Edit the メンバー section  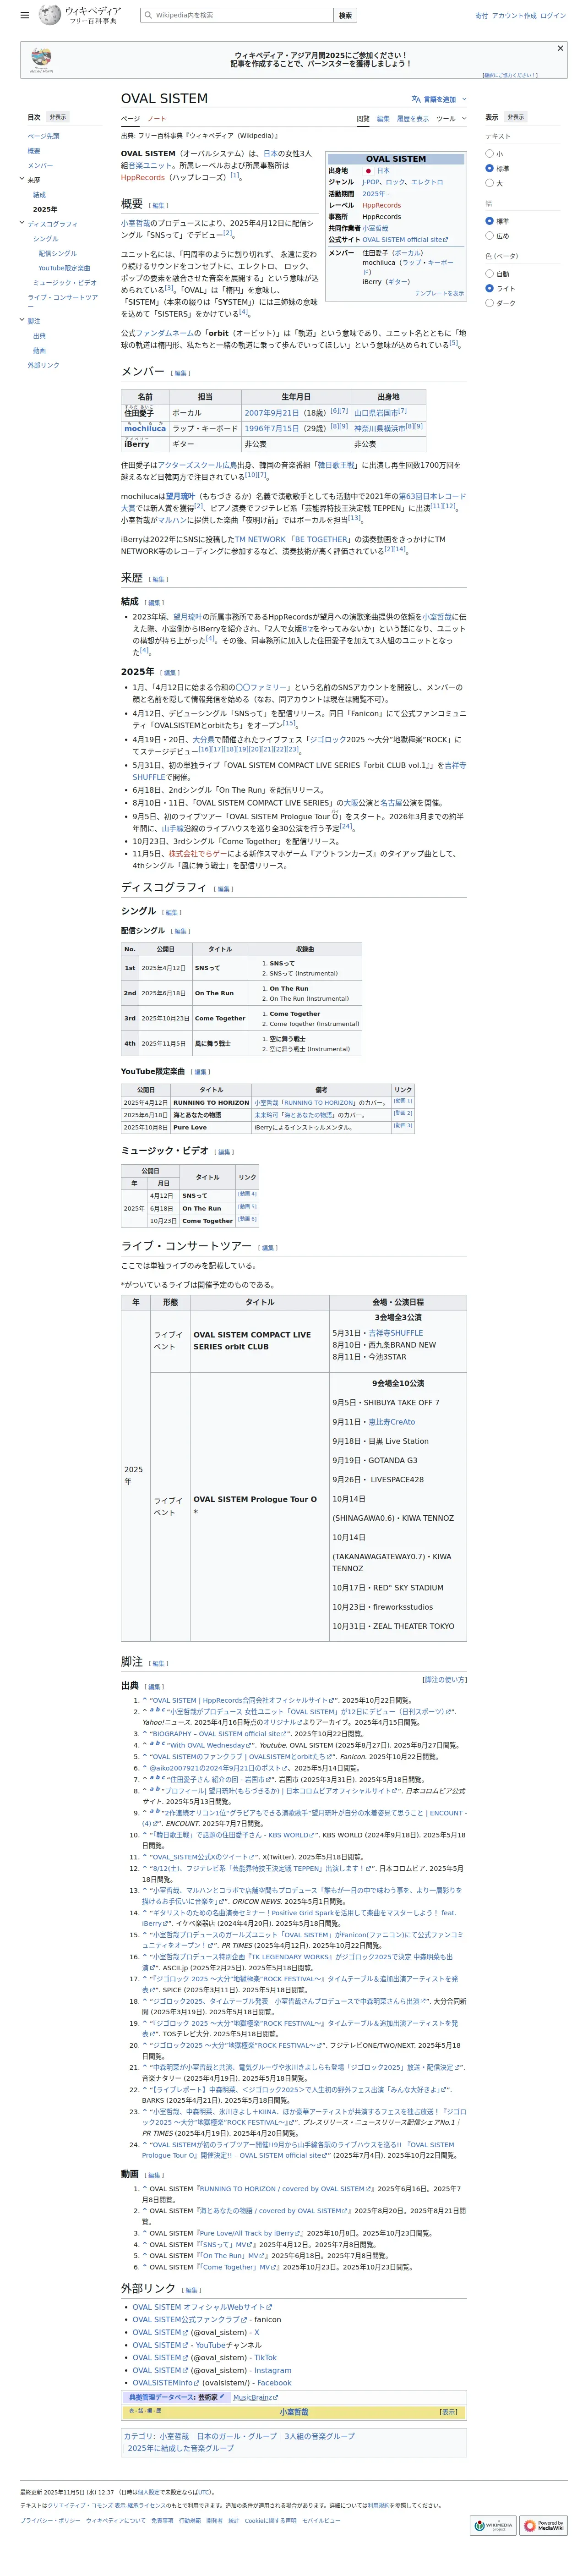(181, 373)
